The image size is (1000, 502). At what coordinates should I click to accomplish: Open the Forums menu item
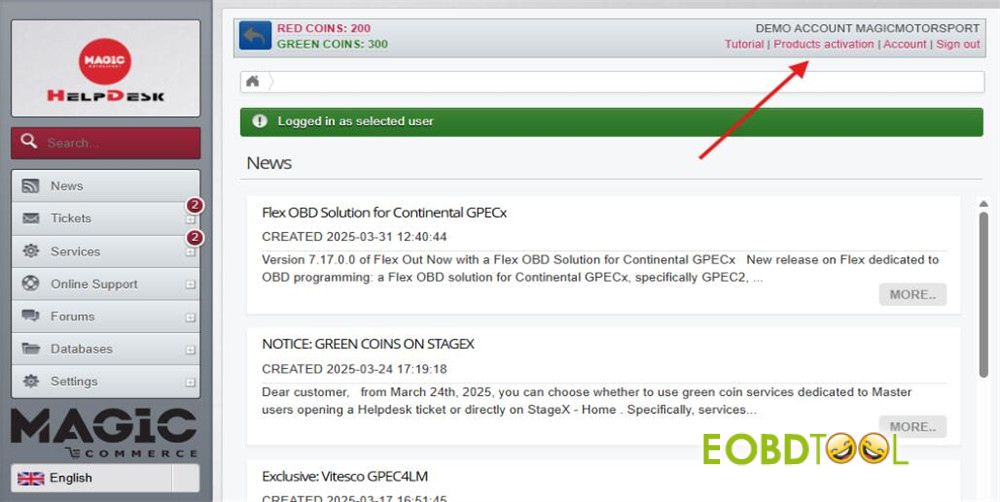105,316
